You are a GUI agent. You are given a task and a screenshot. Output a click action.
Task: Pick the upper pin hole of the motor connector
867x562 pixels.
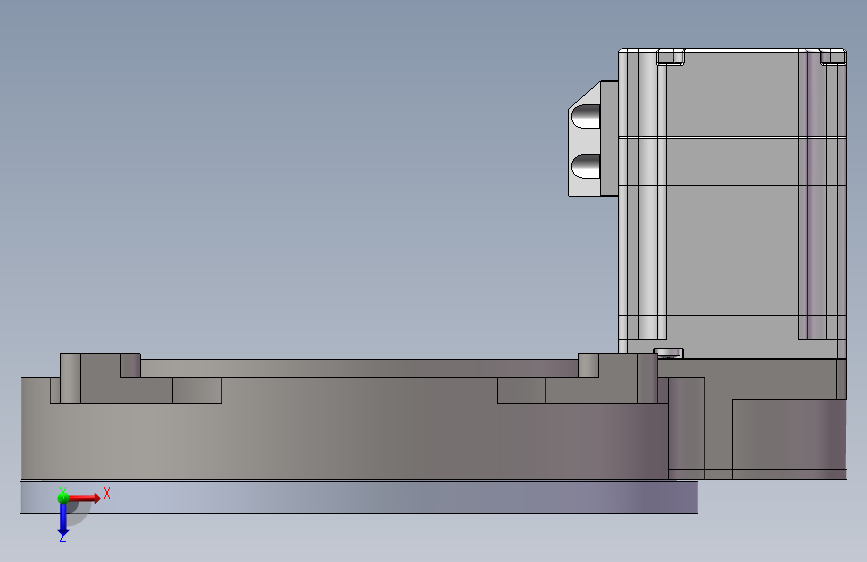585,116
